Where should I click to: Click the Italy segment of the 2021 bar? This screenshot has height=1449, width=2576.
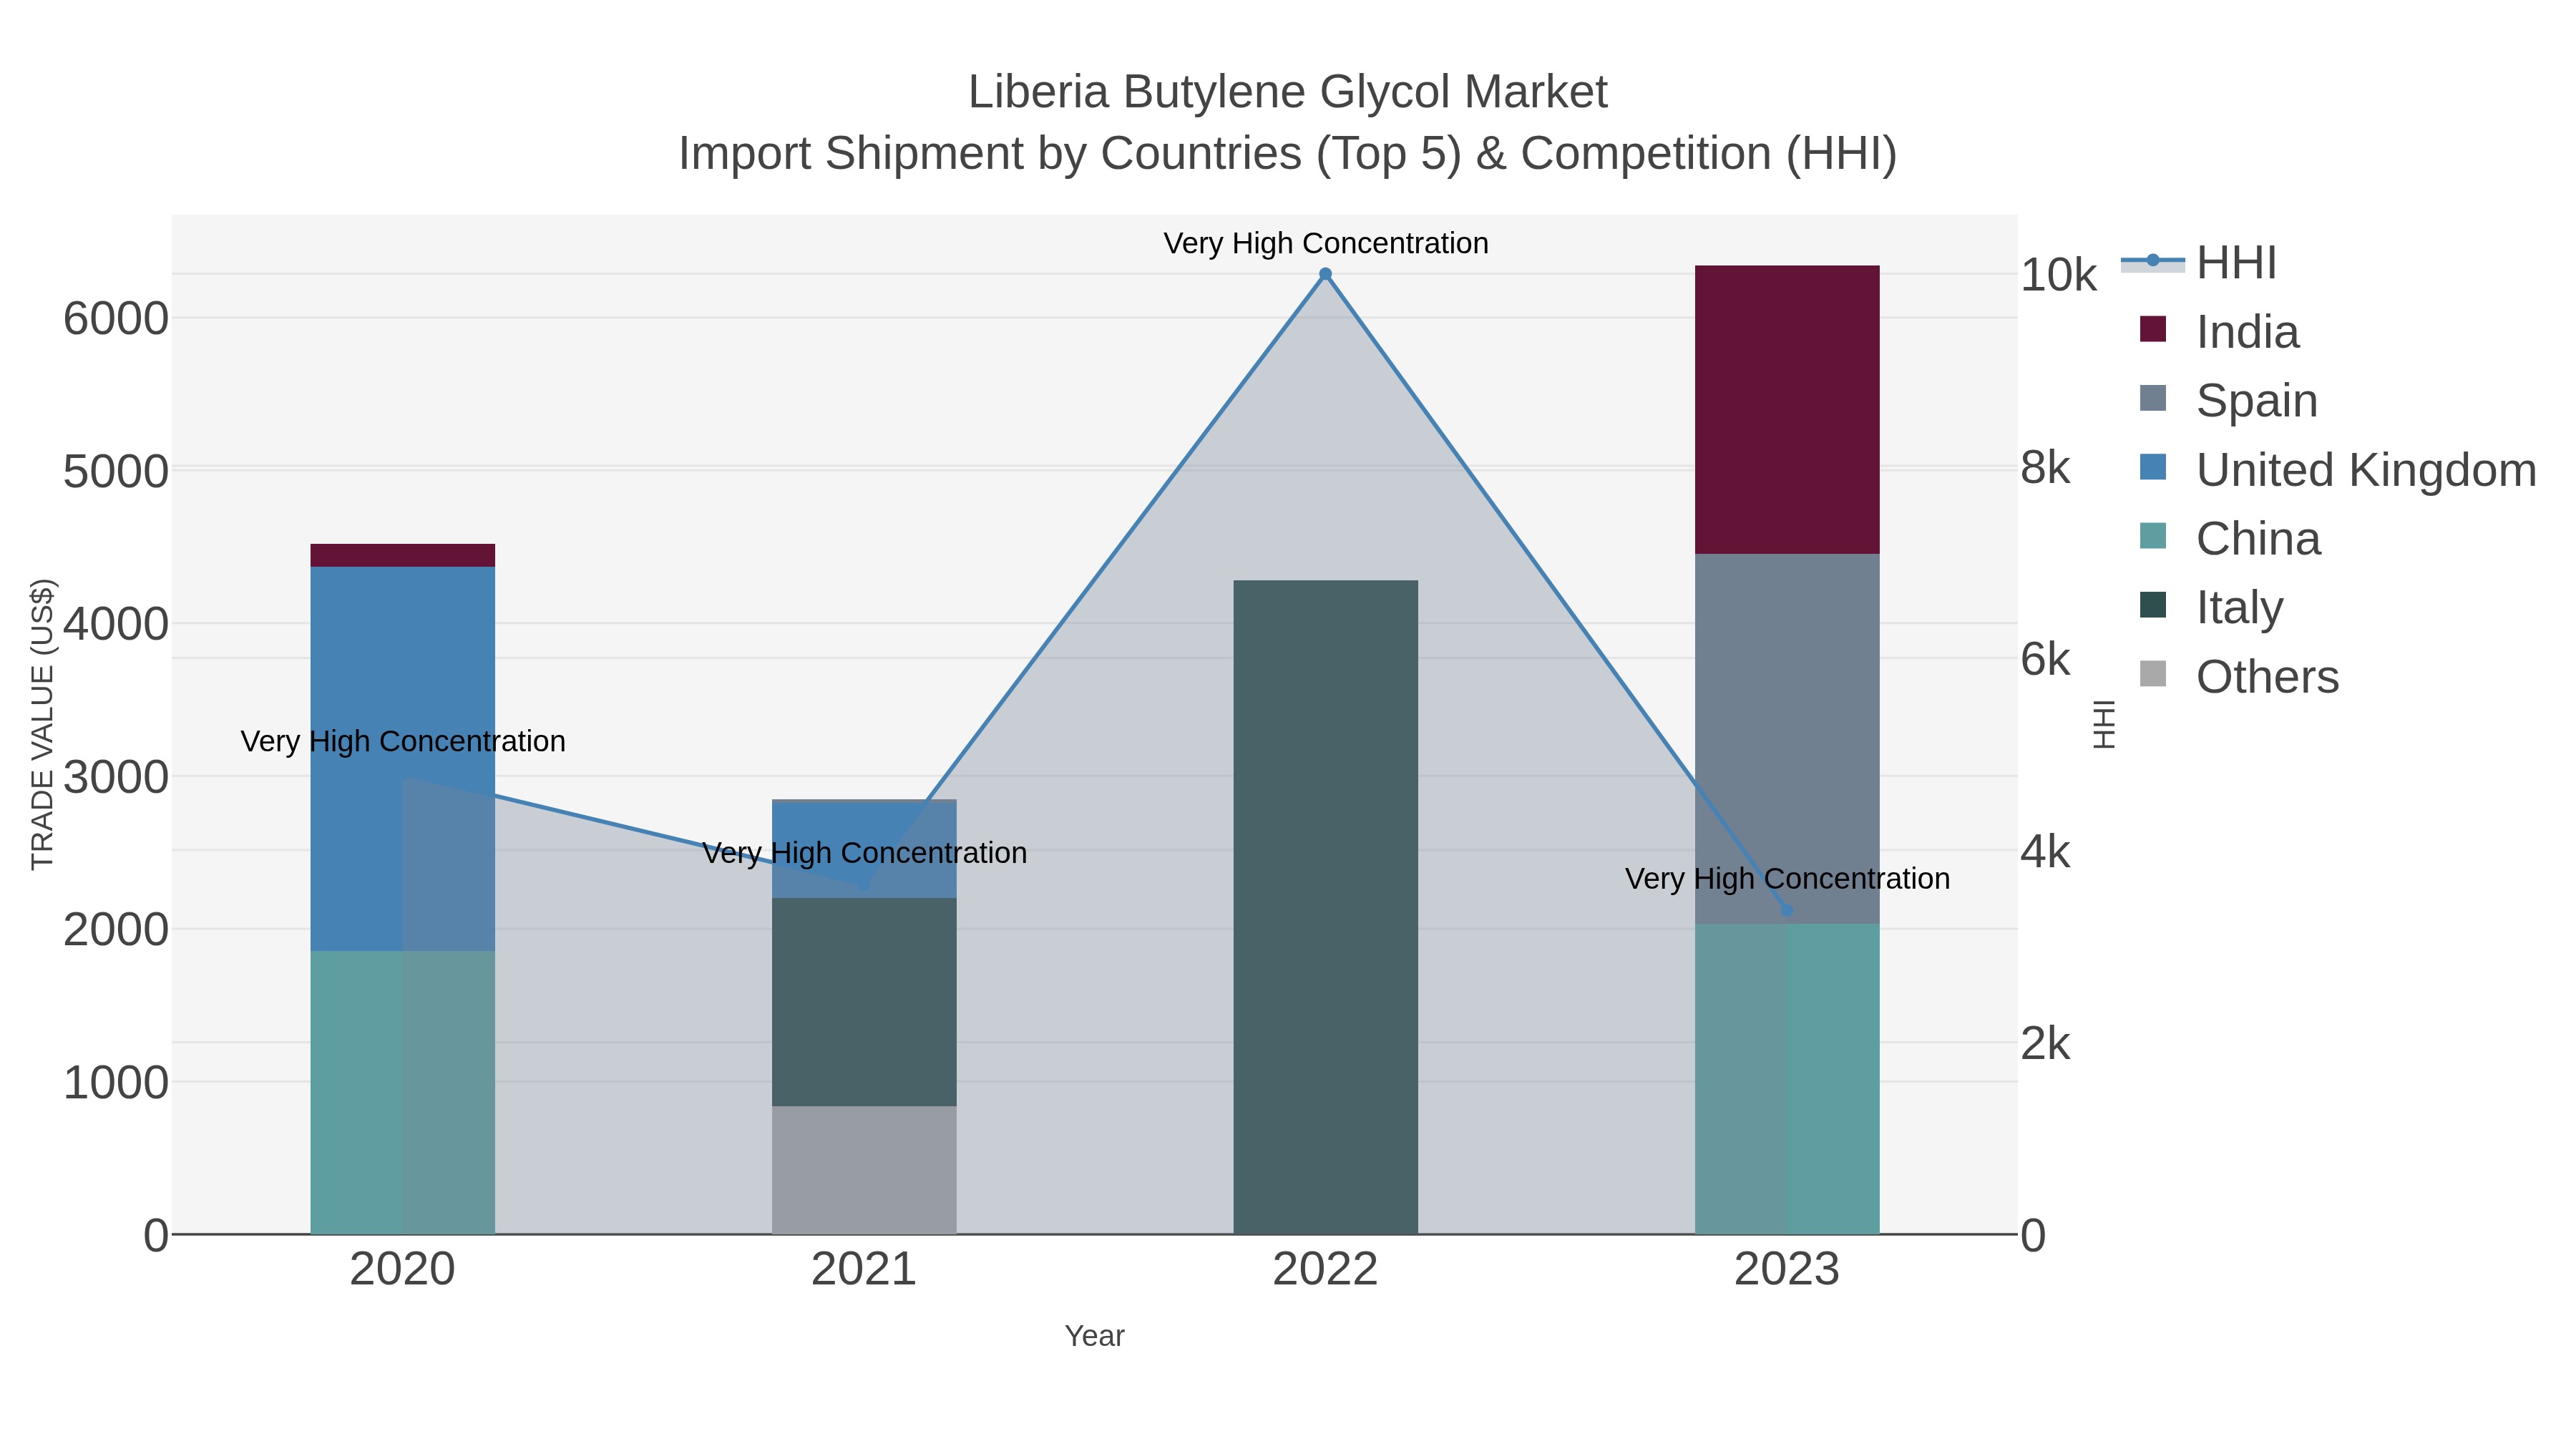point(864,1002)
